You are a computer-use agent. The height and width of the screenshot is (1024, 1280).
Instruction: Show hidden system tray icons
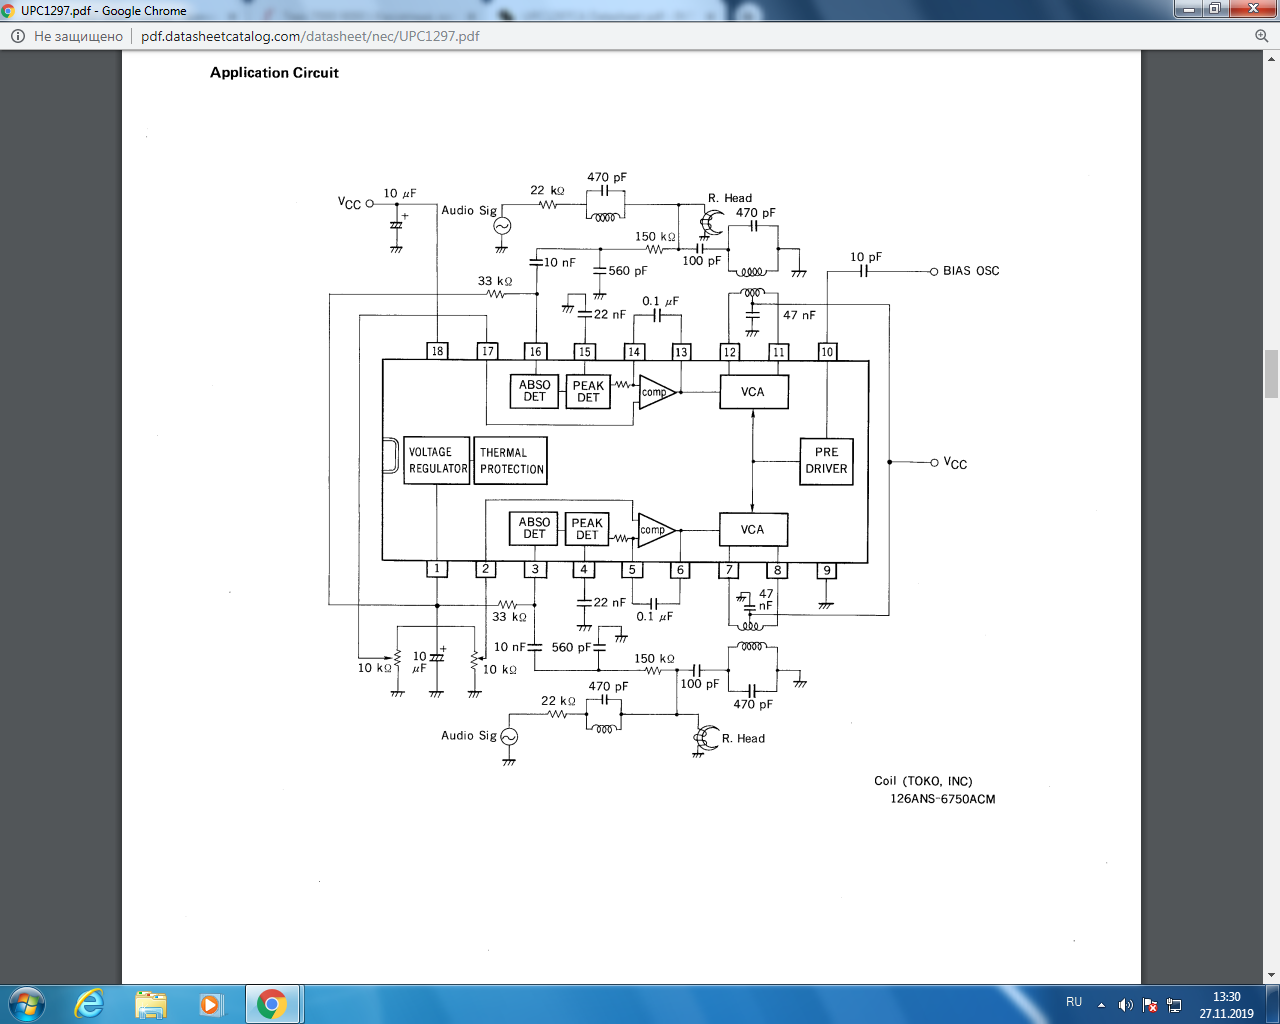click(1101, 1004)
